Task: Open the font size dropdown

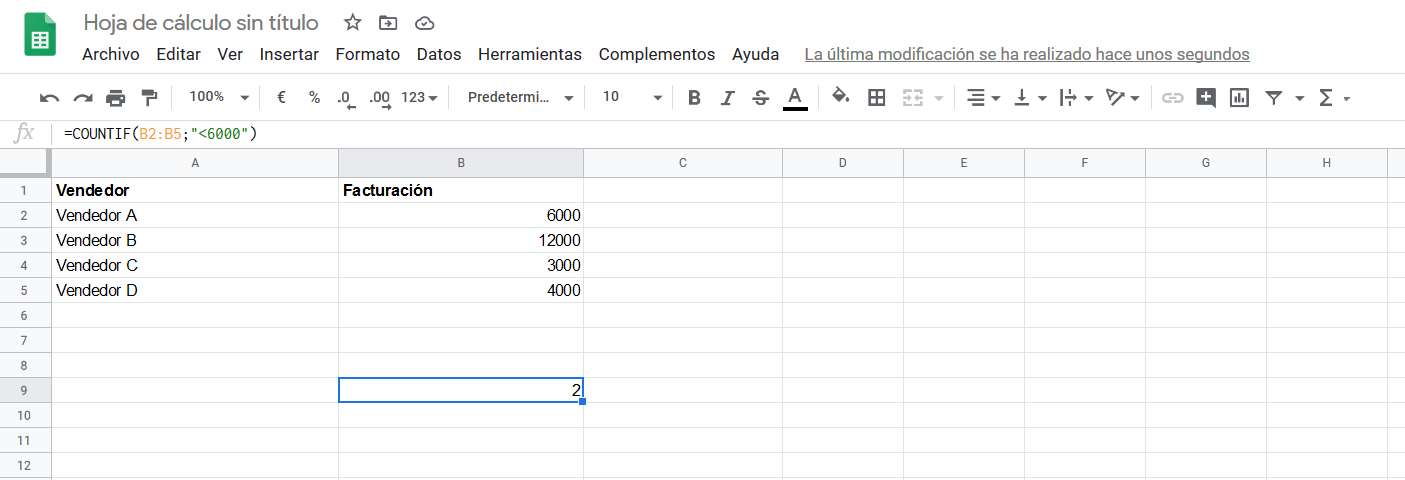Action: (x=632, y=97)
